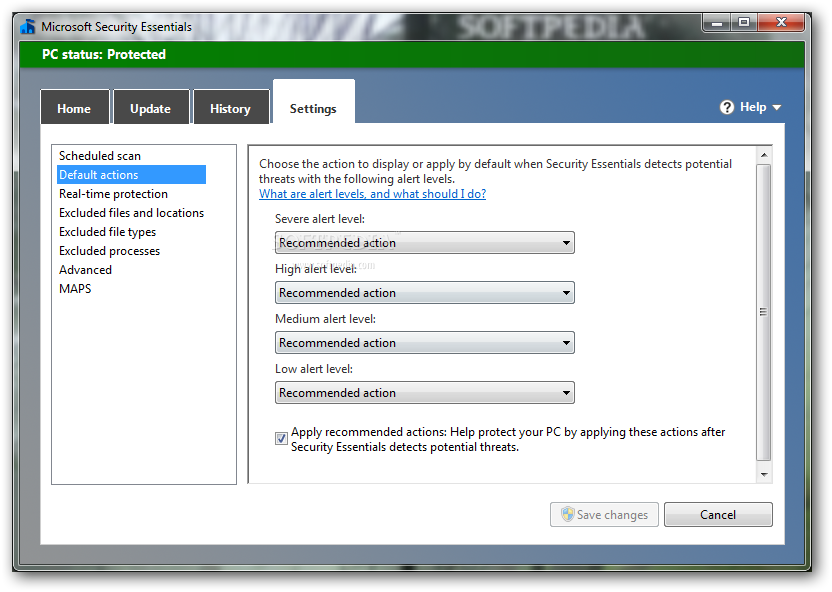Open Excluded files and locations settings

click(132, 213)
